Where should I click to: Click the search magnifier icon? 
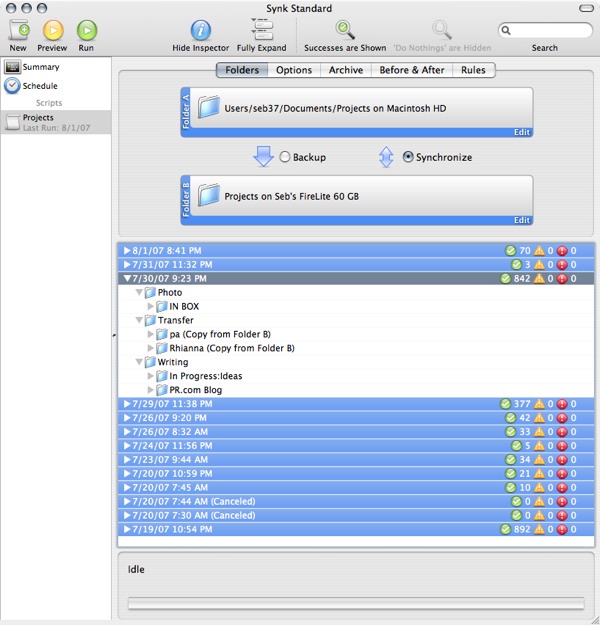click(506, 30)
